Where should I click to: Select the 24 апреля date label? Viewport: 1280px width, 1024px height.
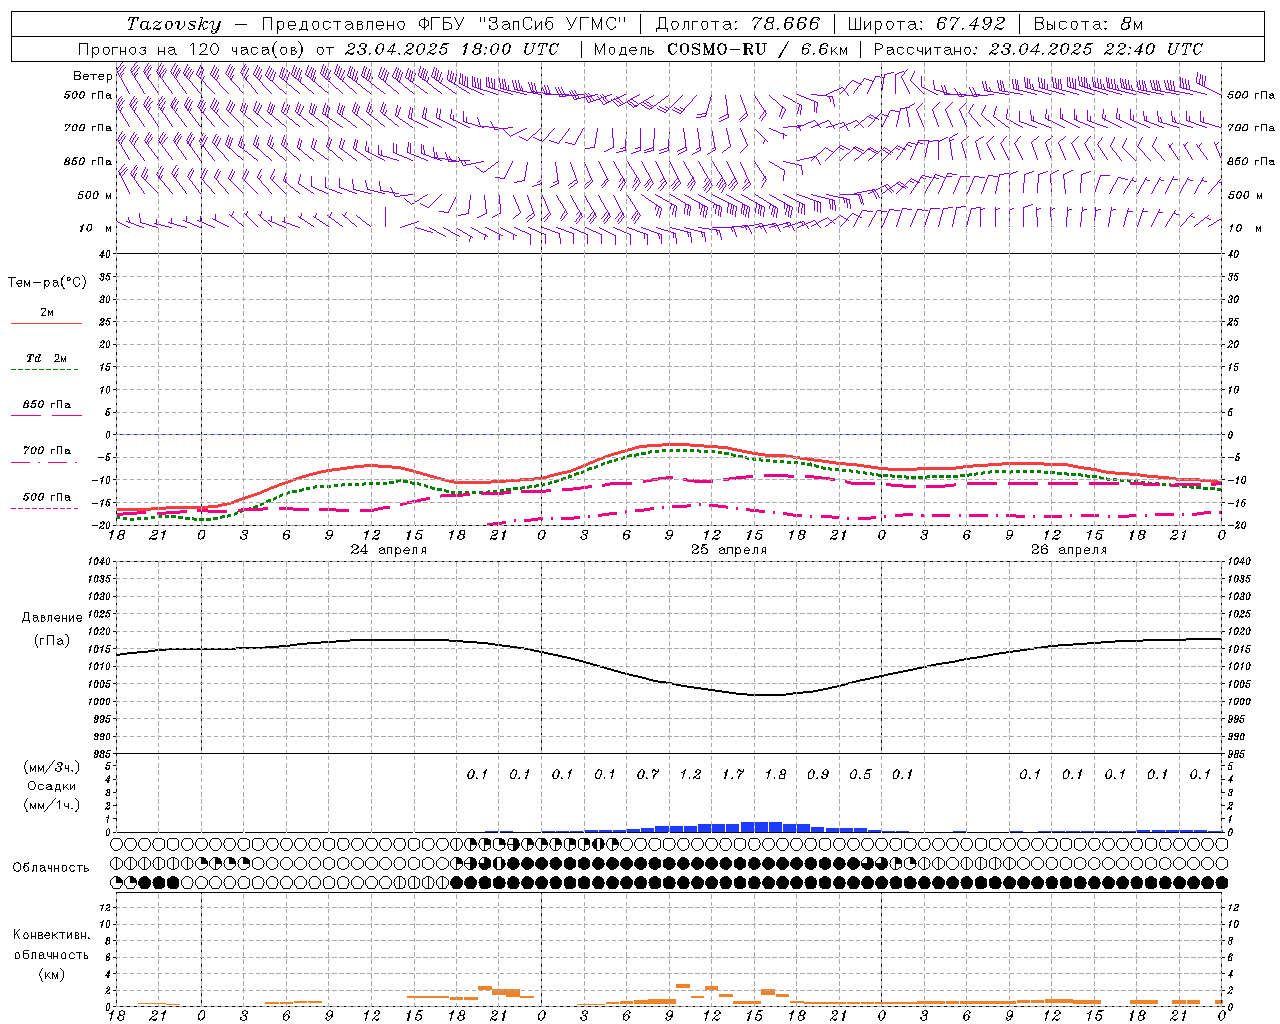(388, 550)
